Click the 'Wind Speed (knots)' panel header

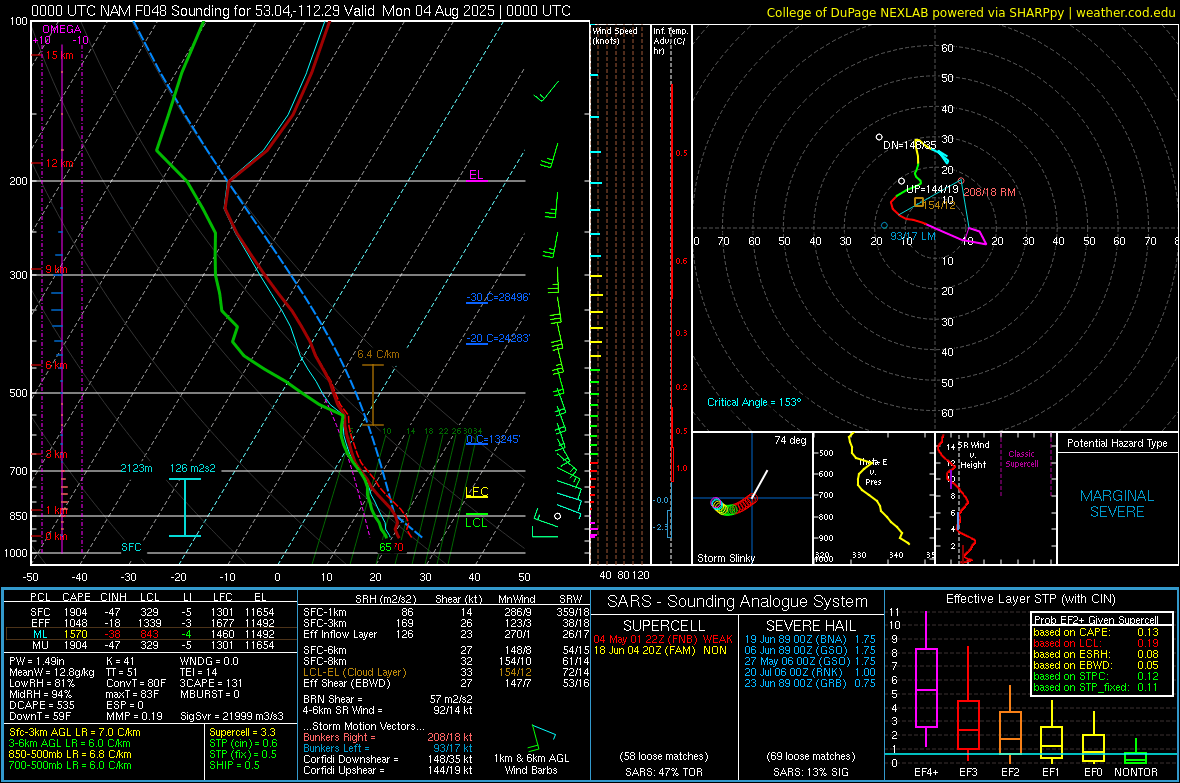(615, 35)
